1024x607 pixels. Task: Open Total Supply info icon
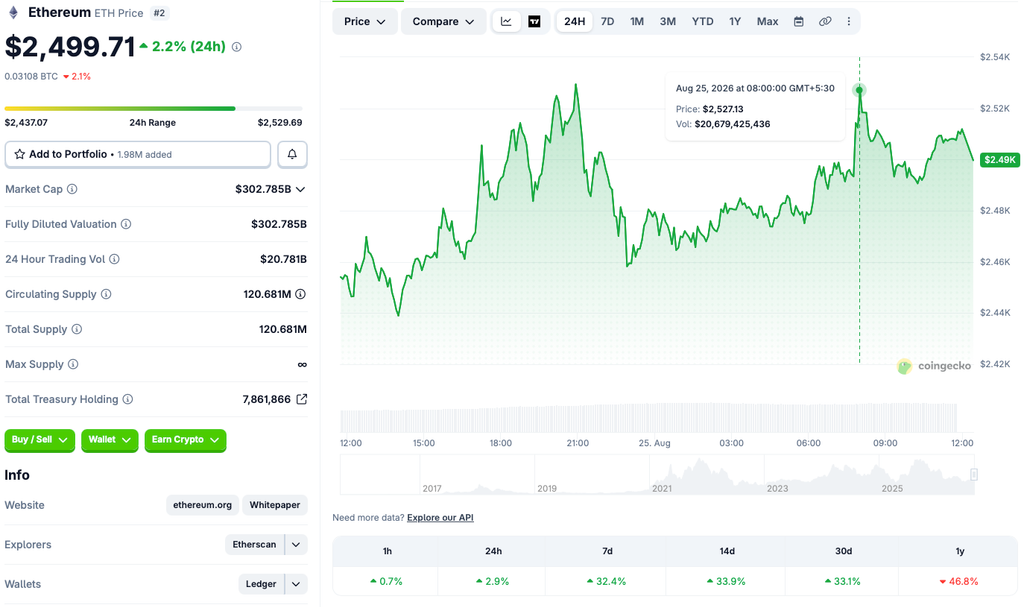click(x=76, y=329)
